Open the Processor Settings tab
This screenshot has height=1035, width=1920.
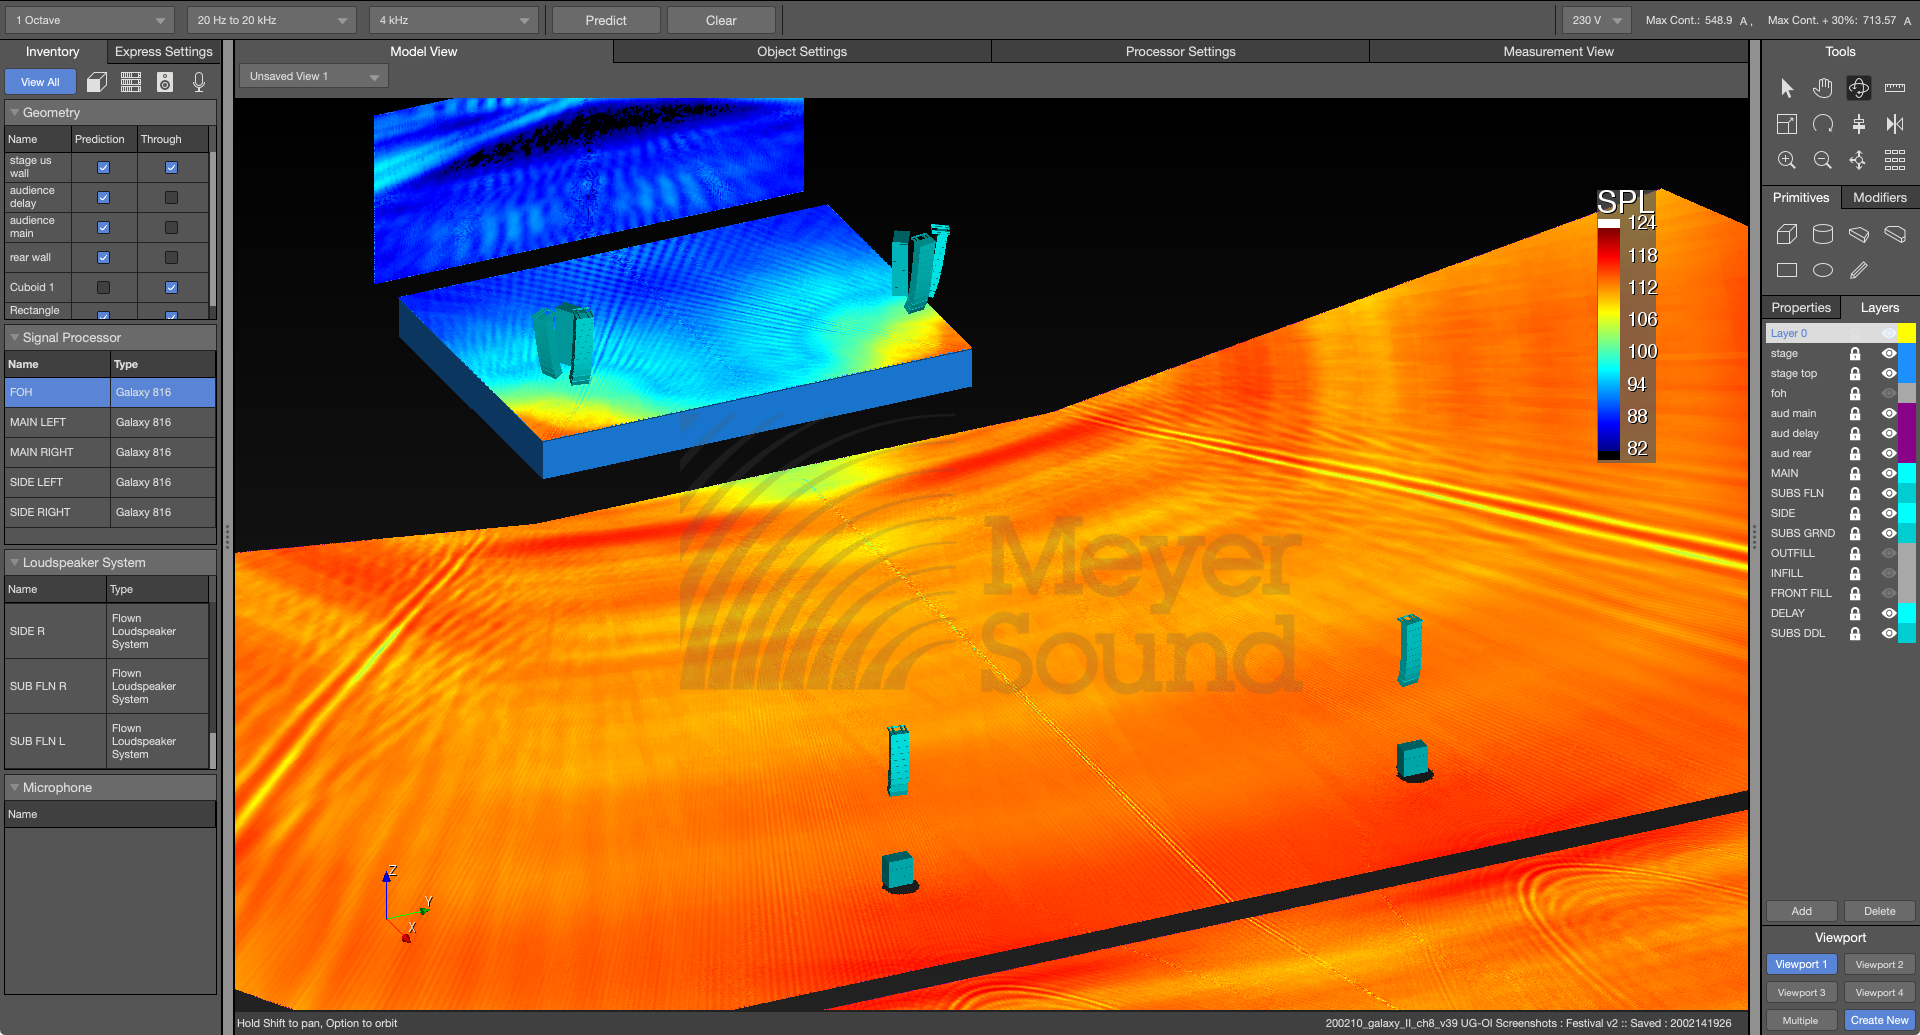point(1180,51)
